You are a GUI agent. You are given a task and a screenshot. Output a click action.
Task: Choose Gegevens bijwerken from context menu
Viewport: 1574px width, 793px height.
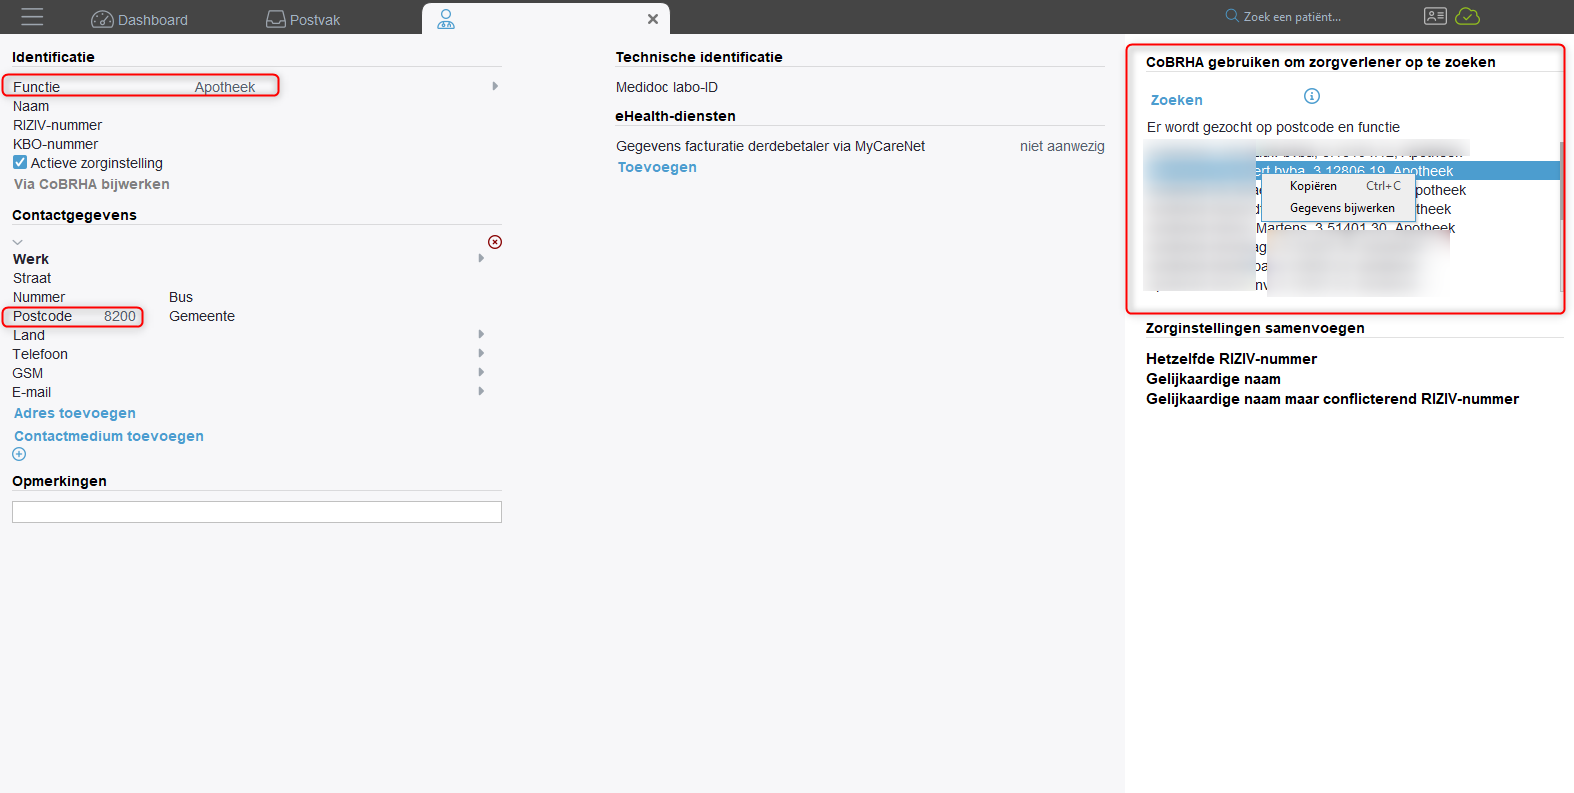[1339, 208]
